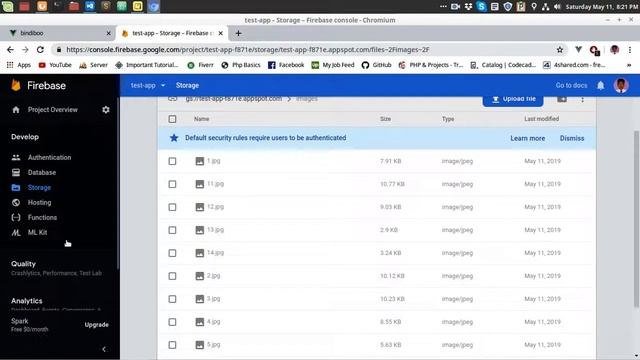
Task: Check the box for 13.jpg
Action: point(172,230)
